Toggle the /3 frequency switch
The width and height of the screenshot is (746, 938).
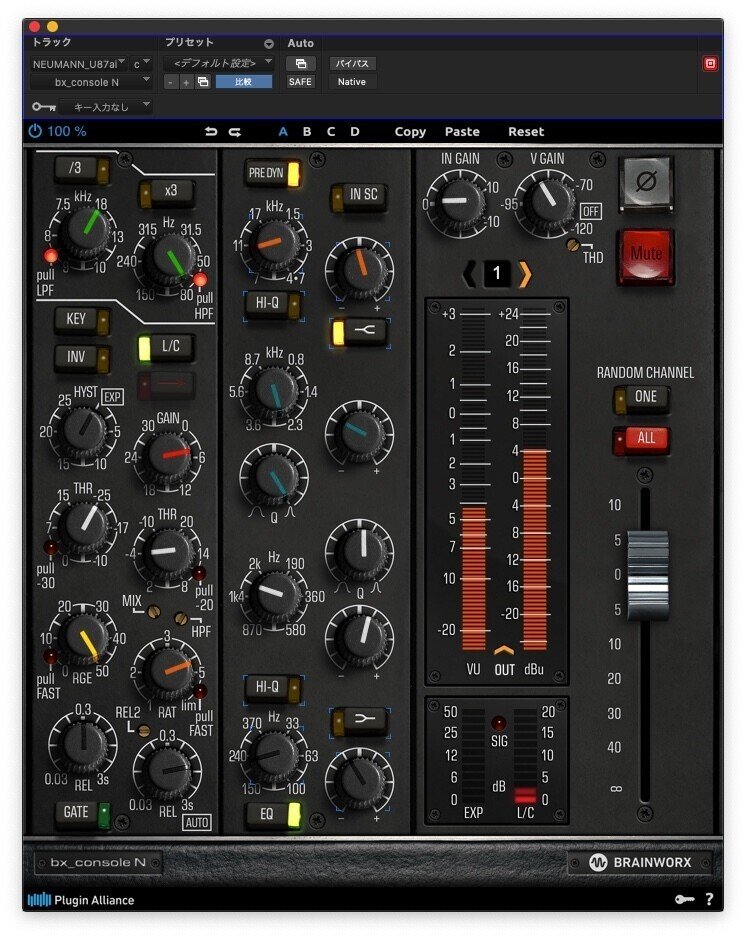[x=82, y=169]
